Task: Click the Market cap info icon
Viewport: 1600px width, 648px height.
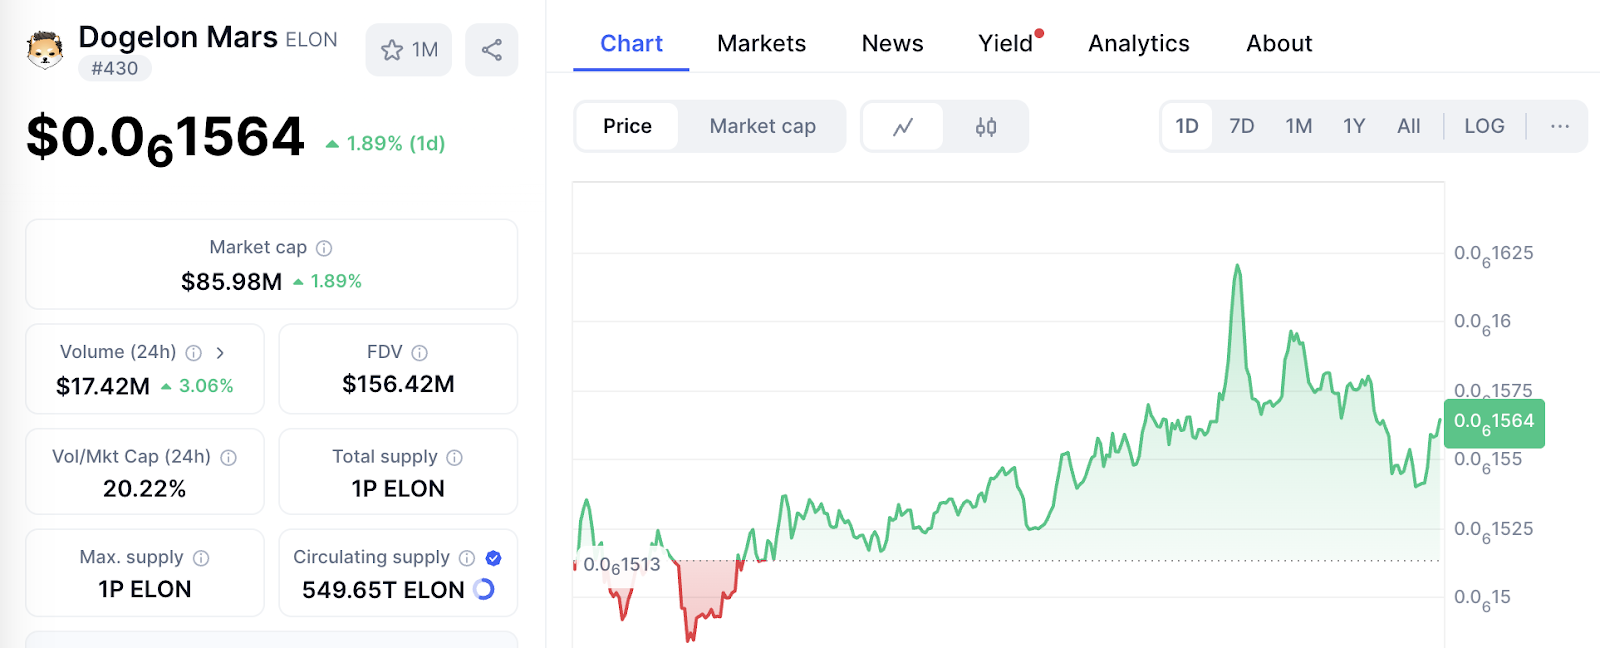Action: 324,248
